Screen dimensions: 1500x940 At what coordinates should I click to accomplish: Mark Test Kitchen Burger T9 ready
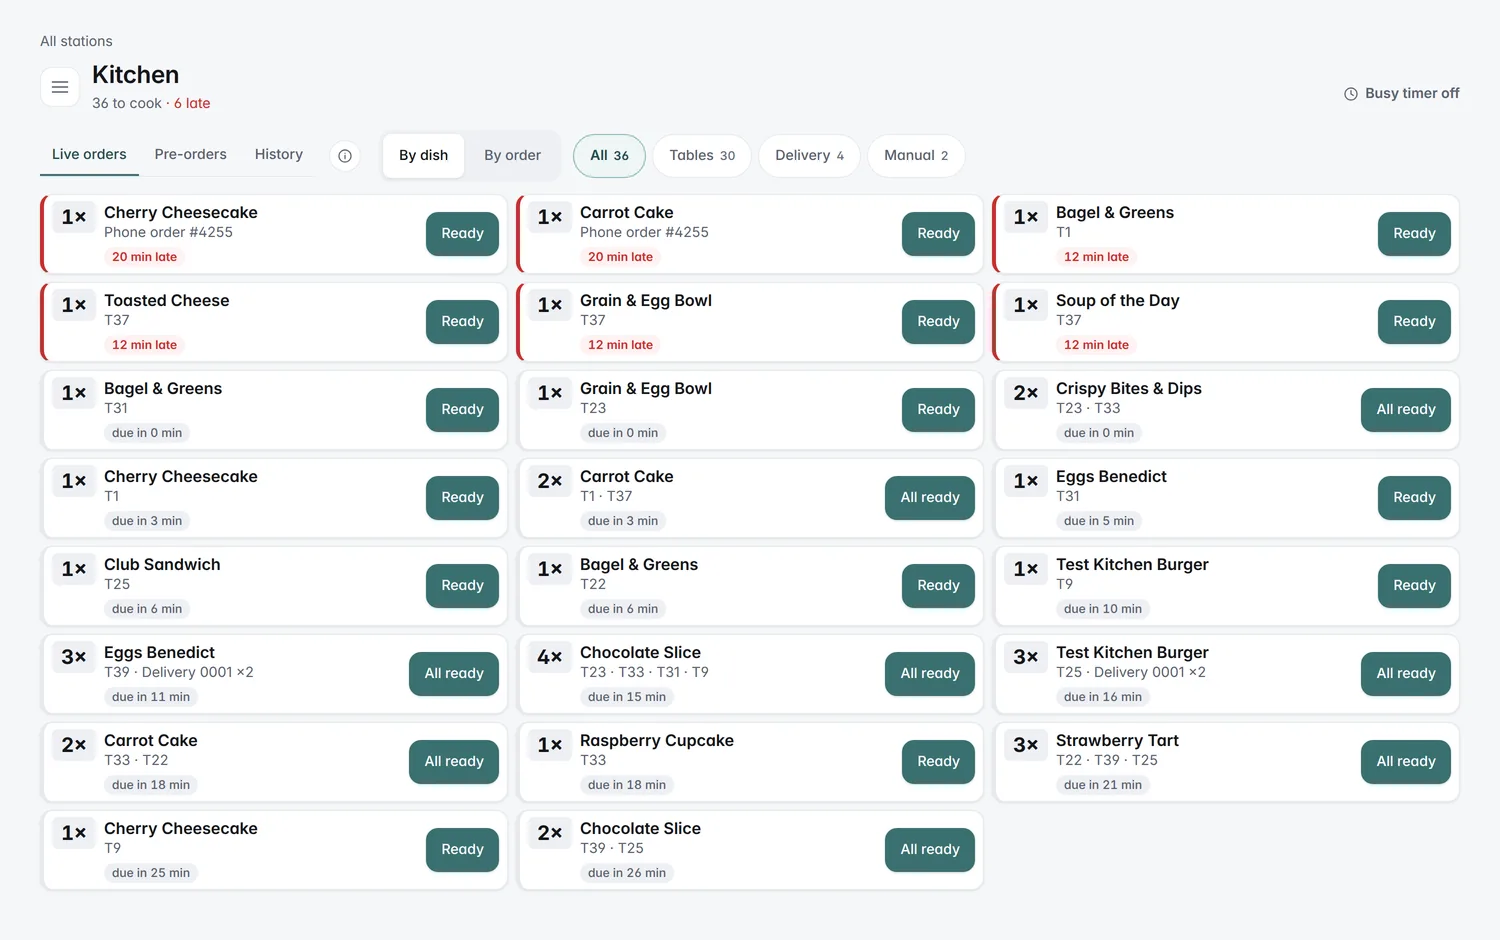(x=1414, y=586)
